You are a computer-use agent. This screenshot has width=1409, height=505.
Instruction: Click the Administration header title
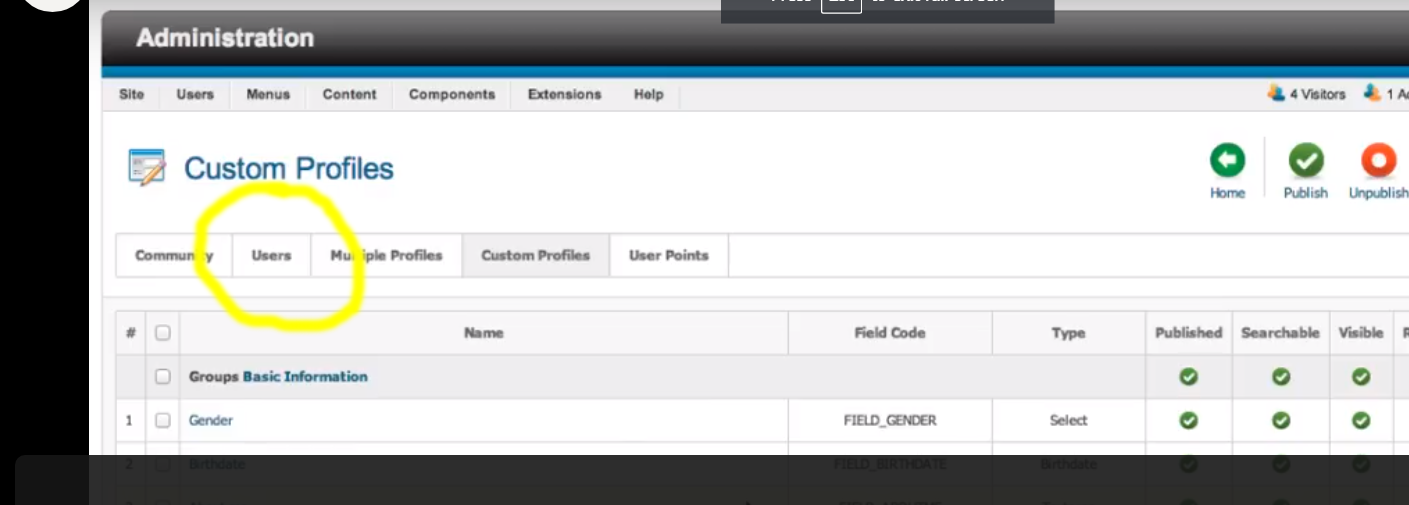point(225,38)
